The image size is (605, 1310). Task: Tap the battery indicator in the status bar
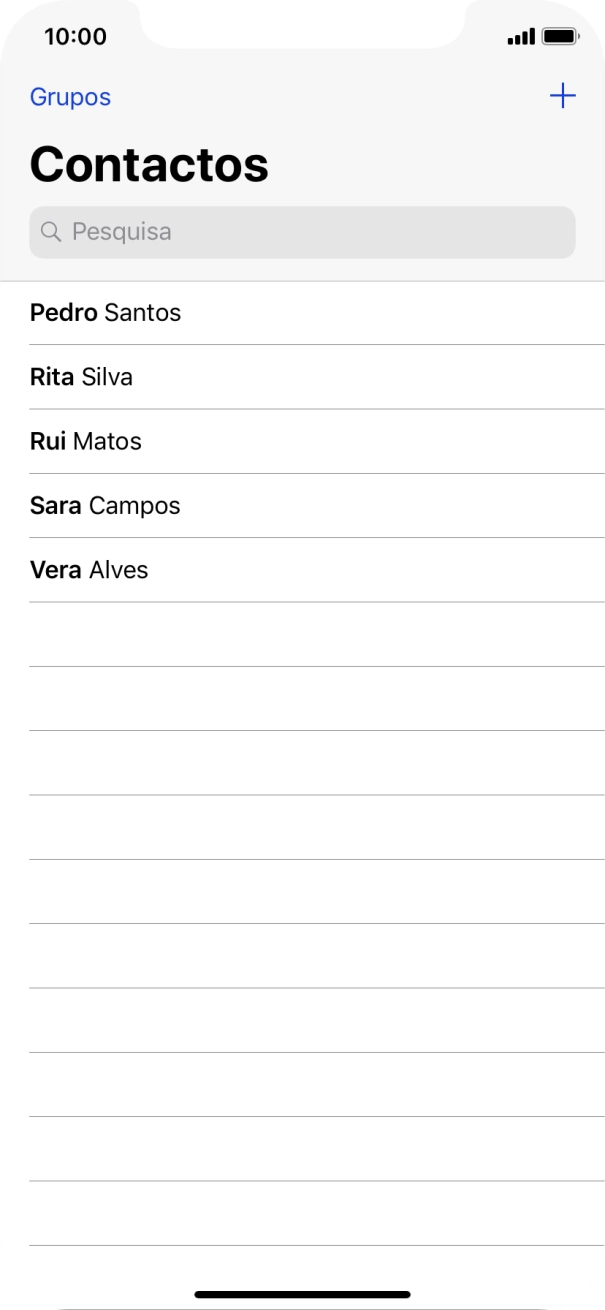pyautogui.click(x=560, y=36)
